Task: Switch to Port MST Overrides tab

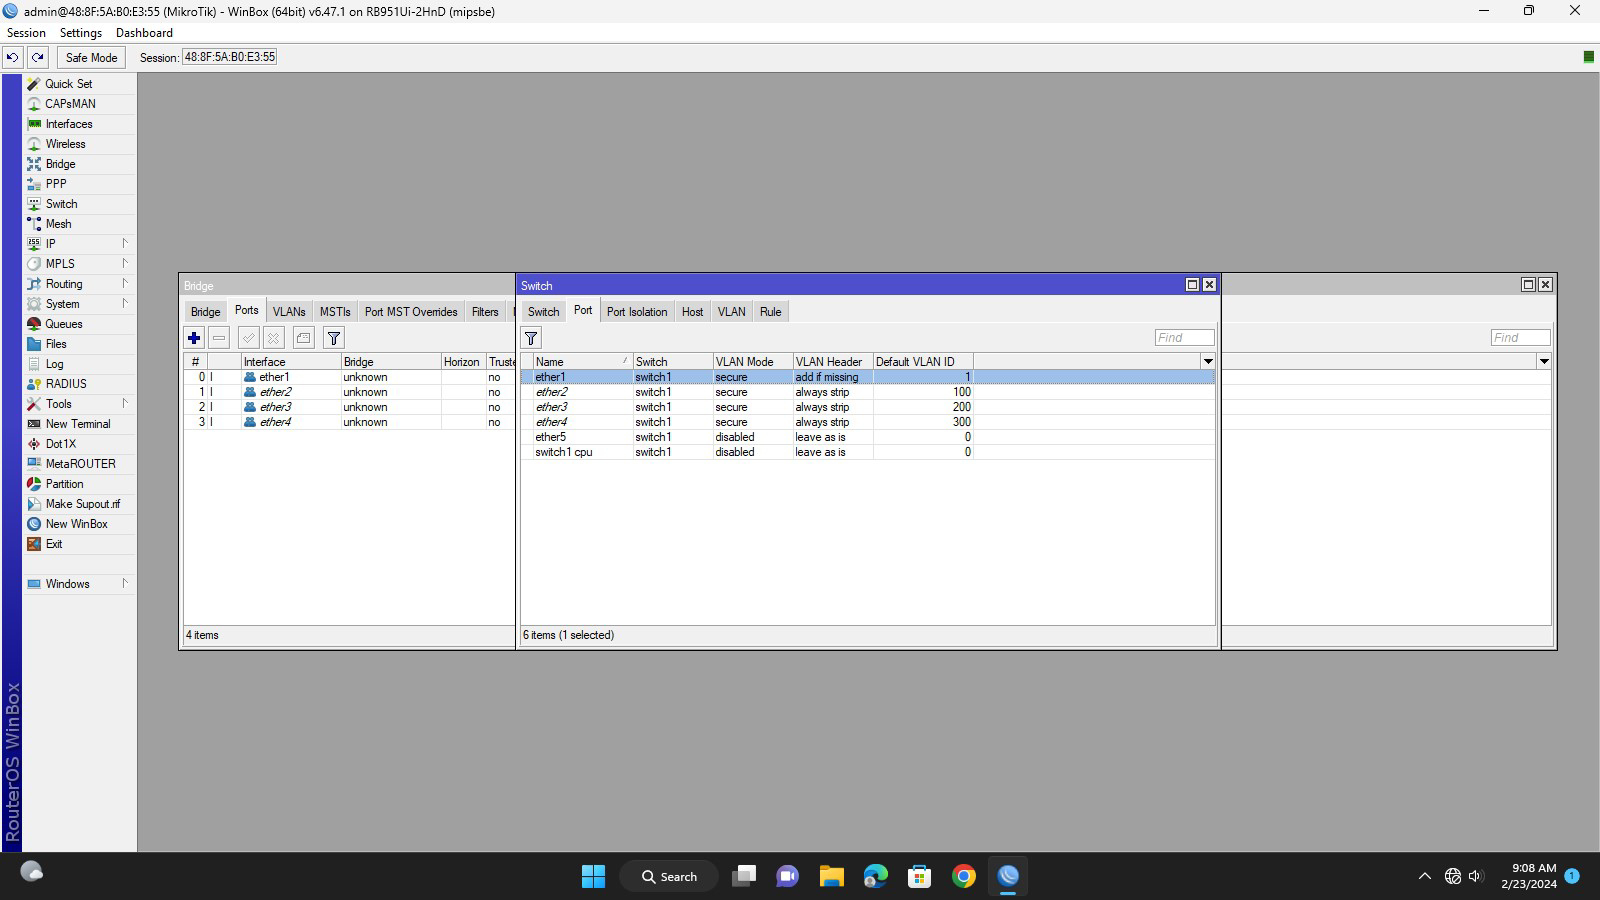Action: pos(411,312)
